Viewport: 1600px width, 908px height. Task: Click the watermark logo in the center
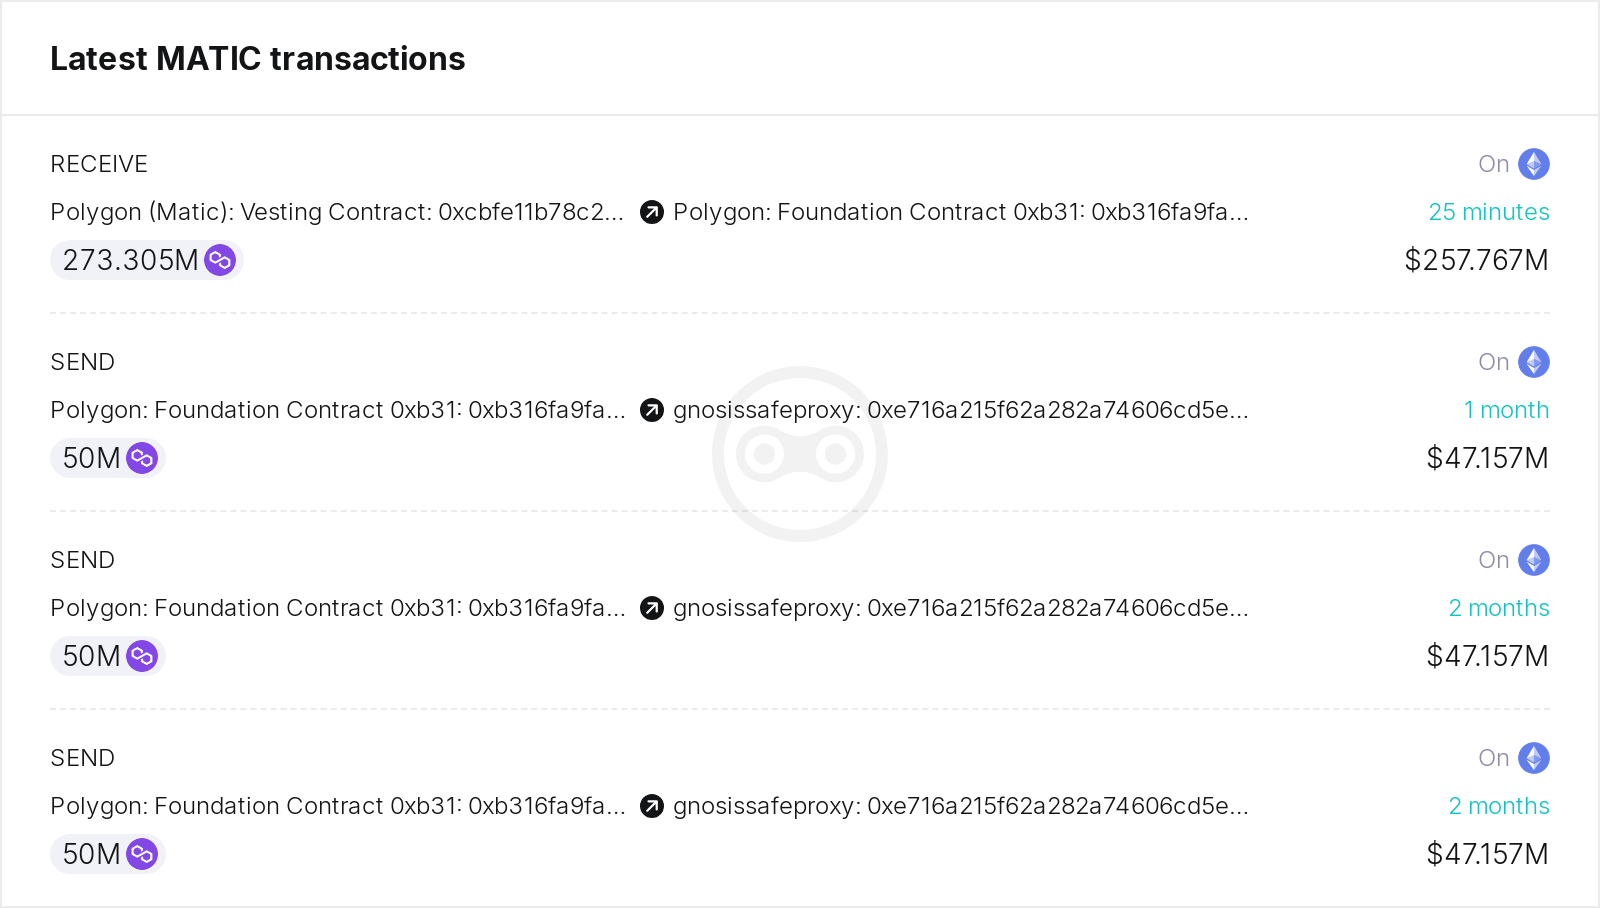[800, 454]
